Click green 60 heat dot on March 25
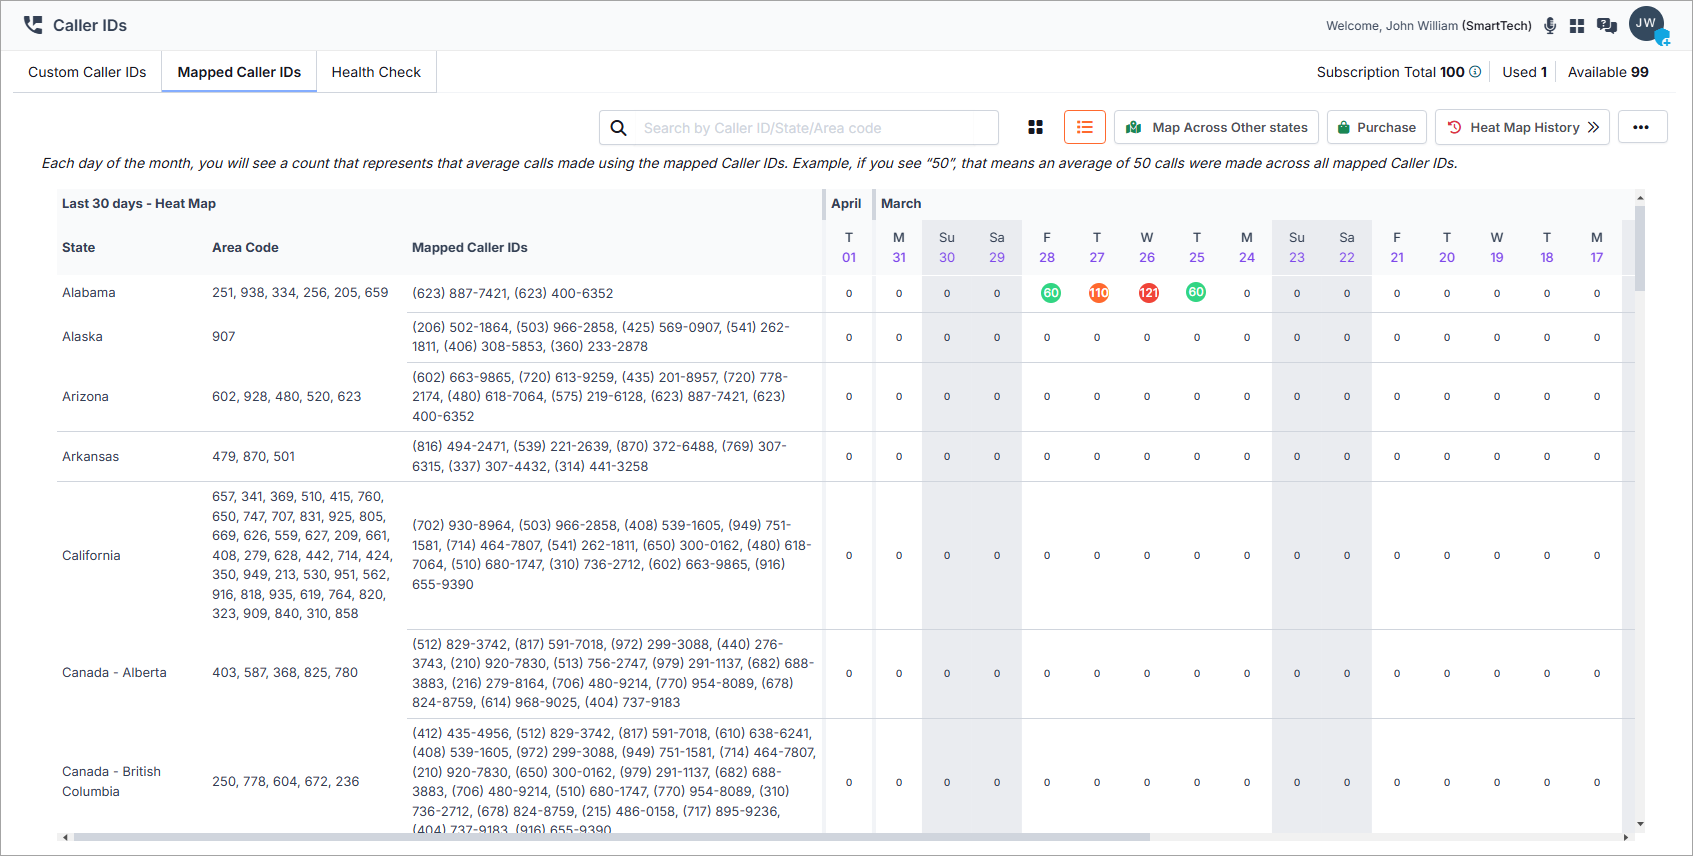Screen dimensions: 1693x856 point(1196,292)
